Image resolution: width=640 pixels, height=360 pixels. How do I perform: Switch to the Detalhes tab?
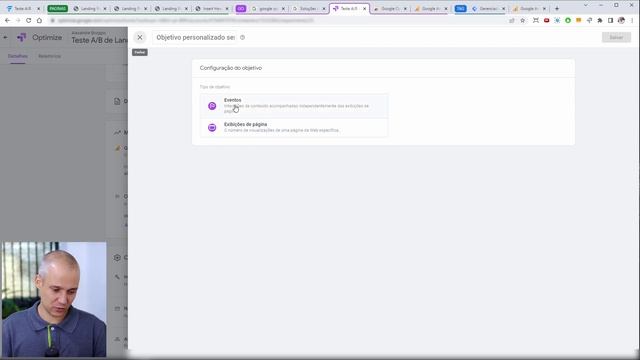pyautogui.click(x=18, y=56)
